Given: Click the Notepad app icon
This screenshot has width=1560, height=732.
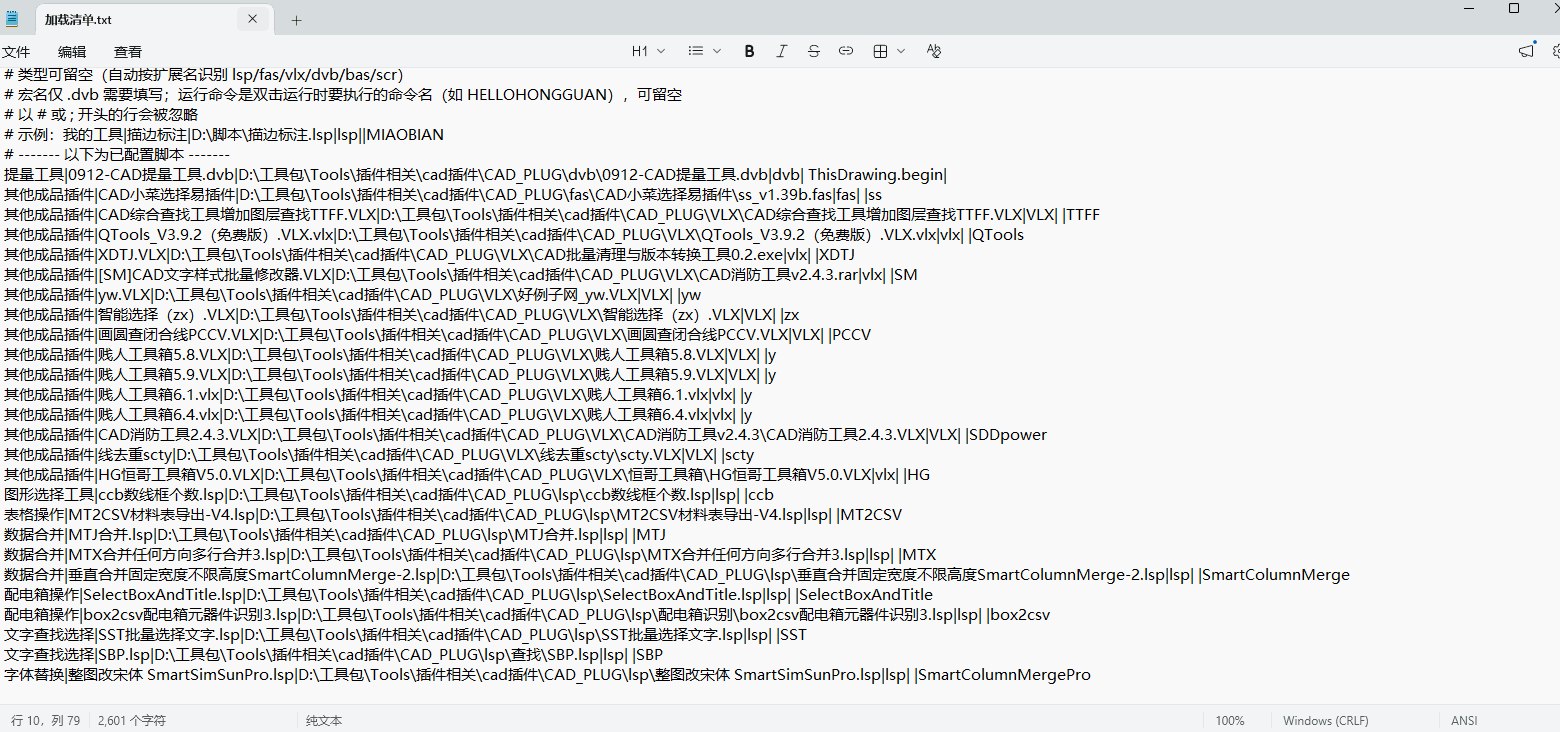Looking at the screenshot, I should 11,19.
